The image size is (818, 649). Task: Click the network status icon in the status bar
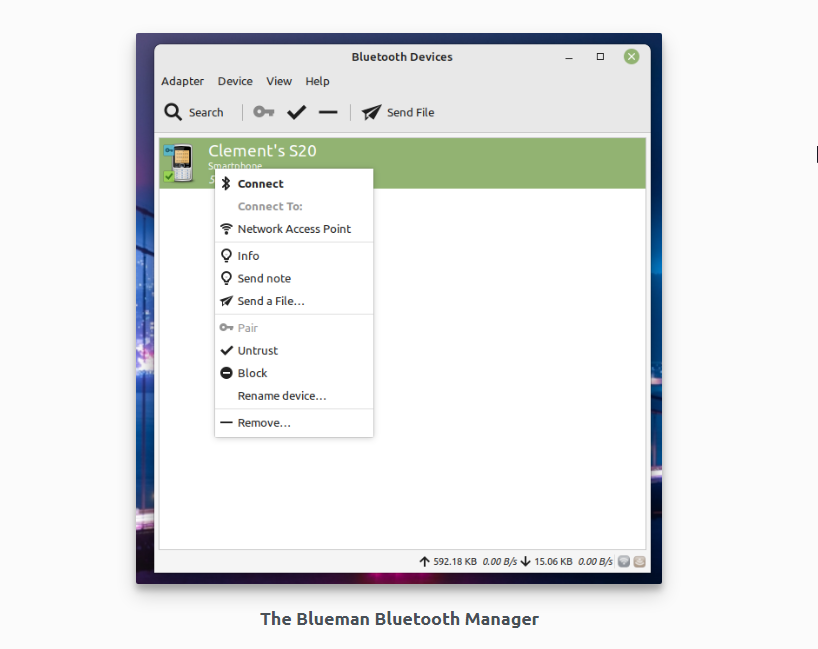tap(624, 562)
